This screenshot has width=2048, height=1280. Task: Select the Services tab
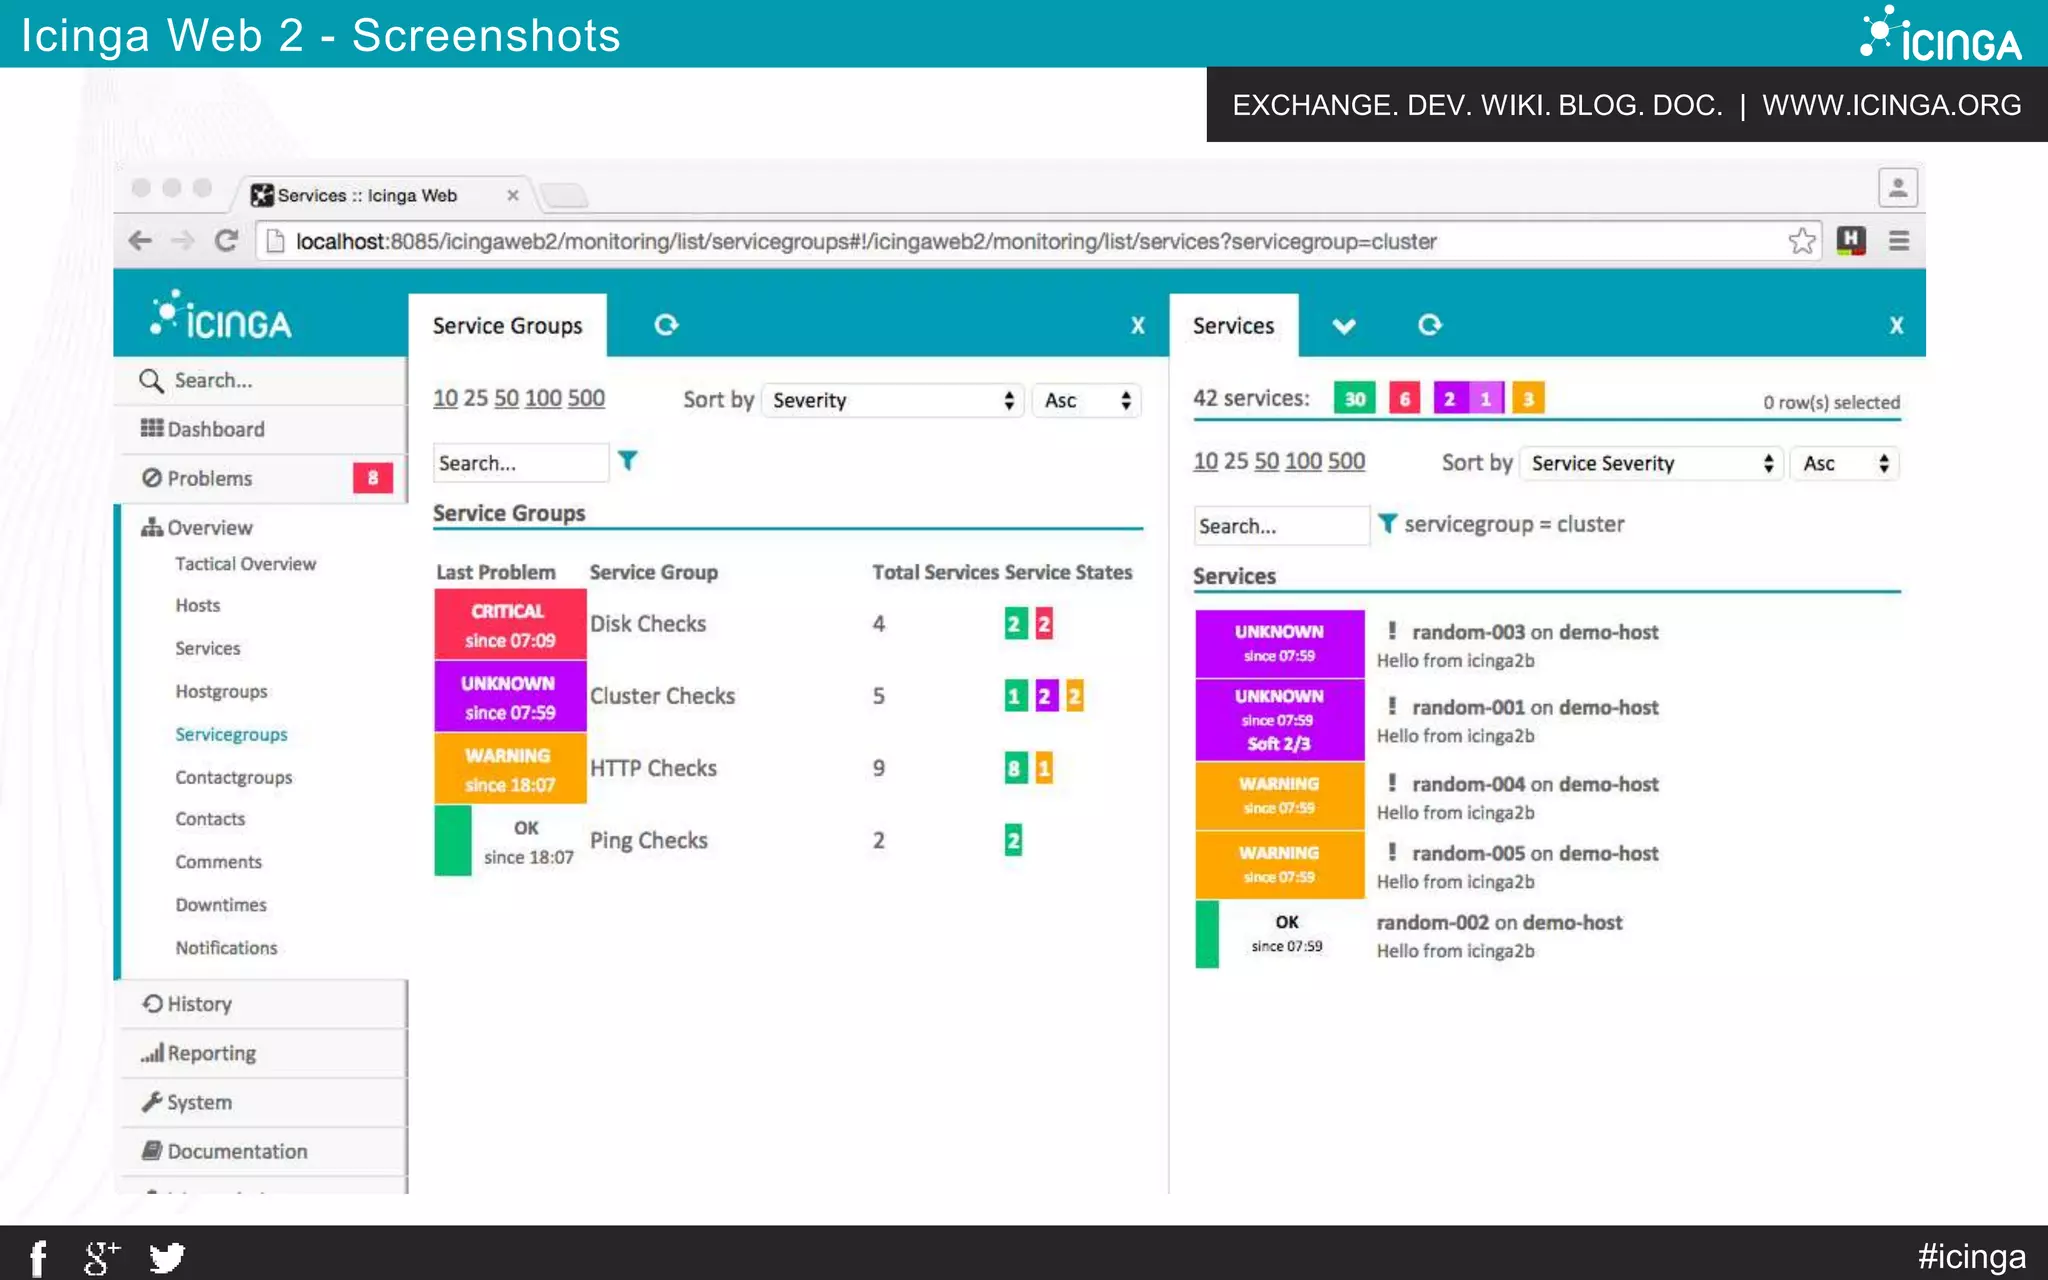1233,325
